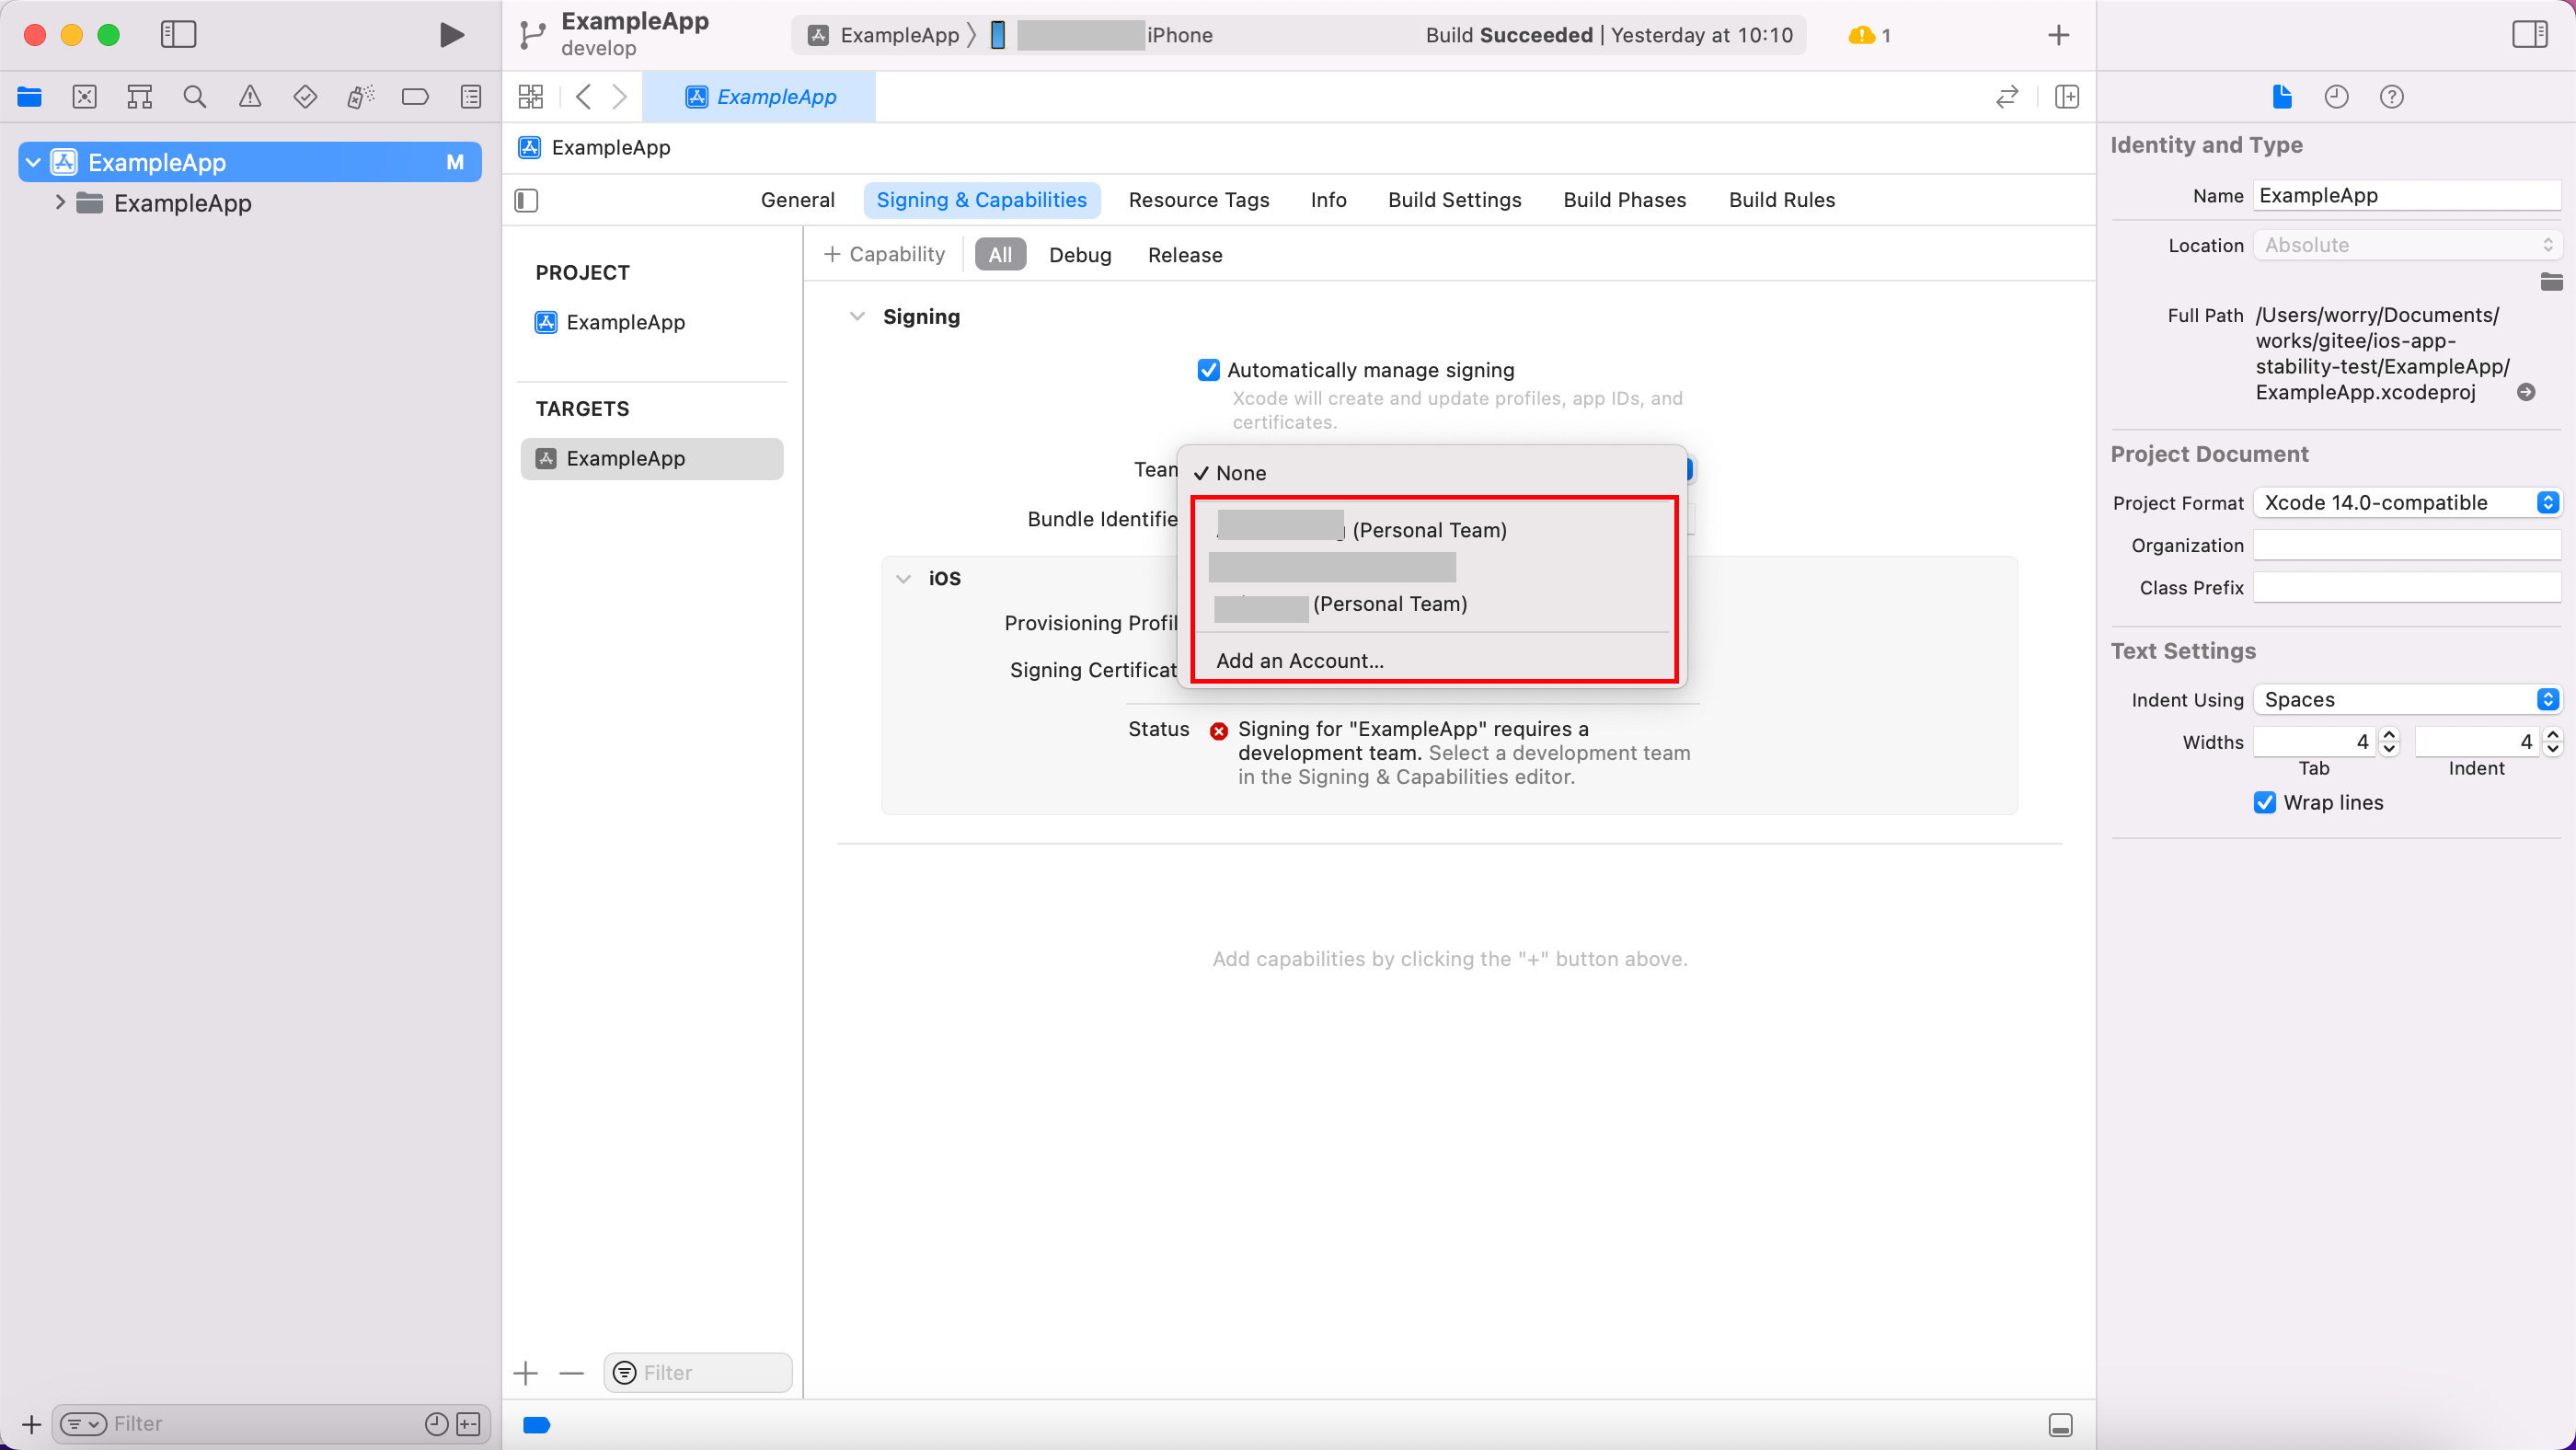The height and width of the screenshot is (1450, 2576).
Task: Click the editor options swap arrows icon
Action: point(2007,97)
